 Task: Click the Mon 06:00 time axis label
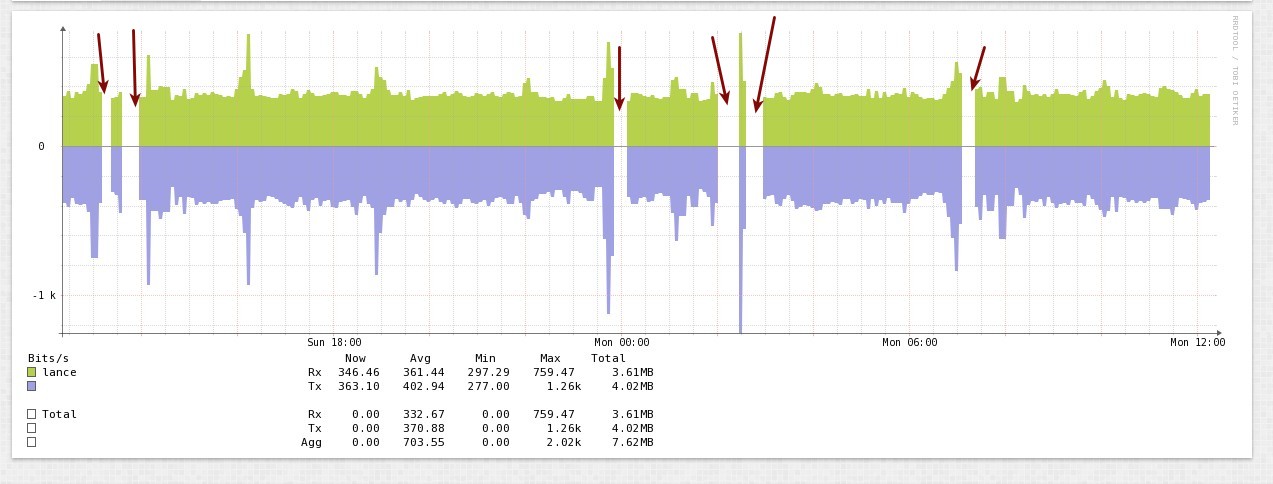(909, 342)
